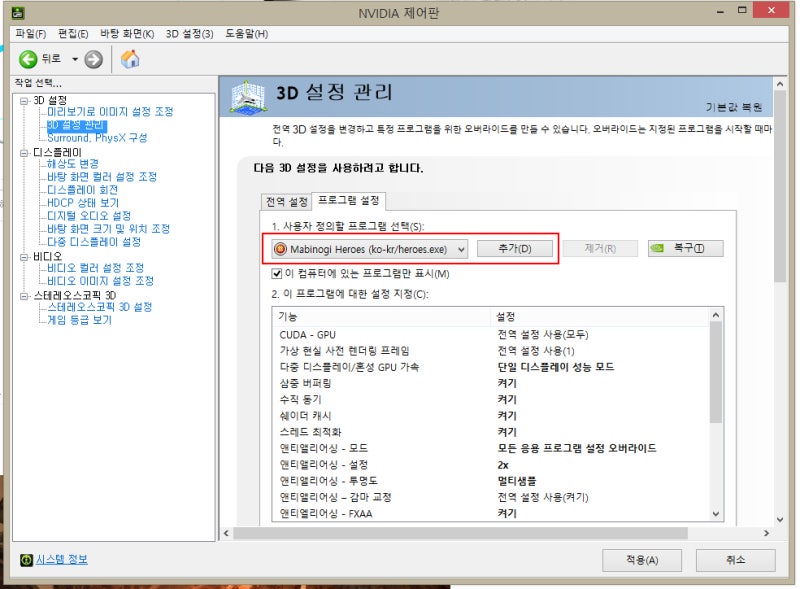Image resolution: width=800 pixels, height=589 pixels.
Task: Click the main panel vertical scrollbar thumb
Action: [780, 187]
